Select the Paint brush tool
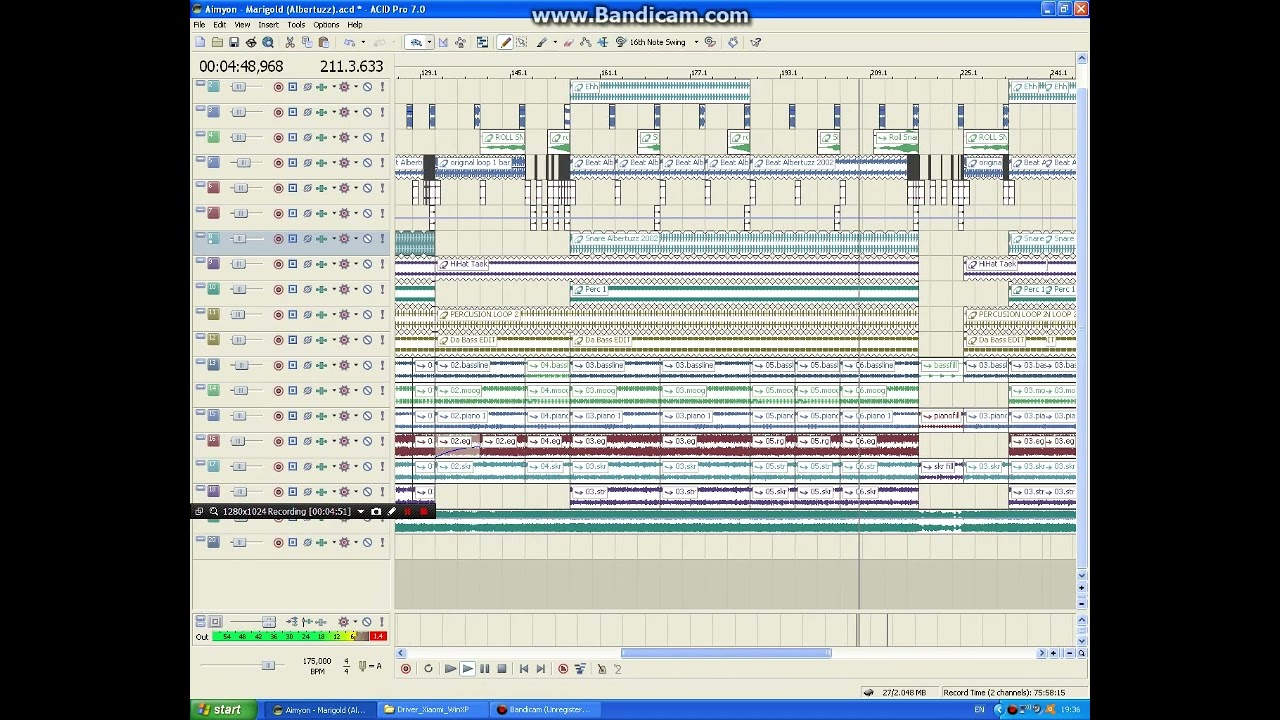The image size is (1280, 720). pos(542,42)
